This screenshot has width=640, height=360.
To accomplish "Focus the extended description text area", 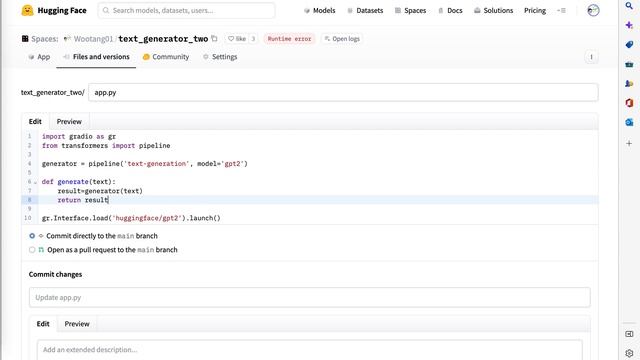I will coord(310,350).
